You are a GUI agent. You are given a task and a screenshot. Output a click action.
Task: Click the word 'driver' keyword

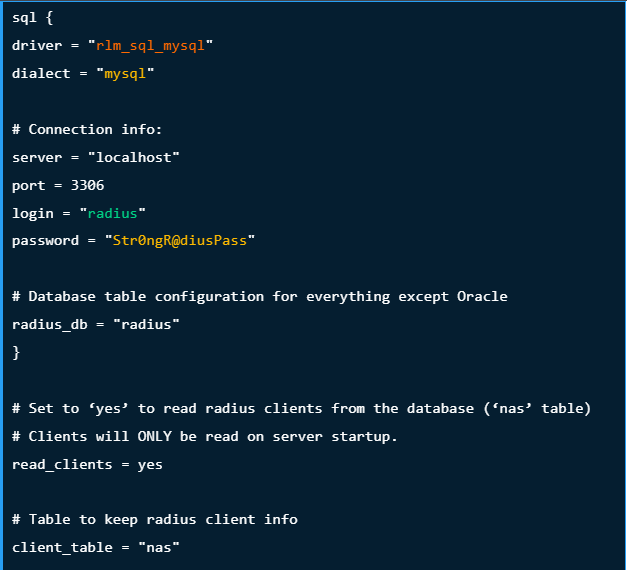(x=37, y=46)
